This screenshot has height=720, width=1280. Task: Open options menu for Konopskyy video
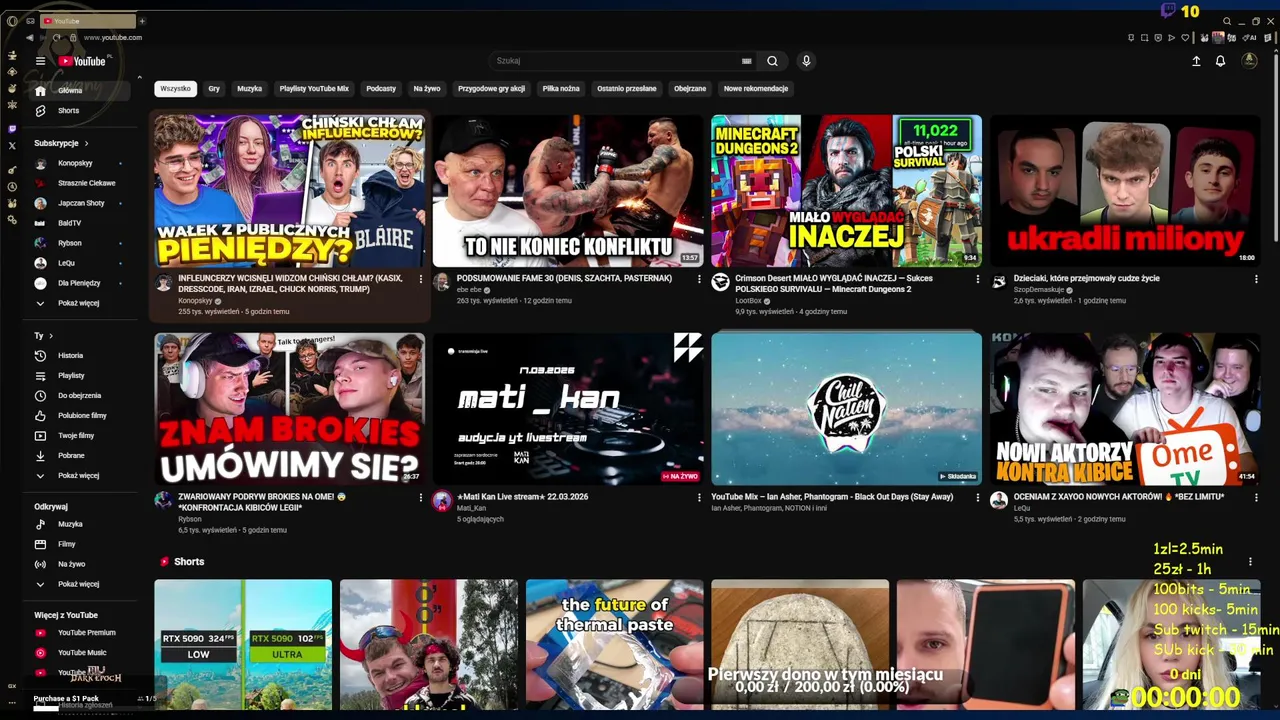(x=420, y=279)
